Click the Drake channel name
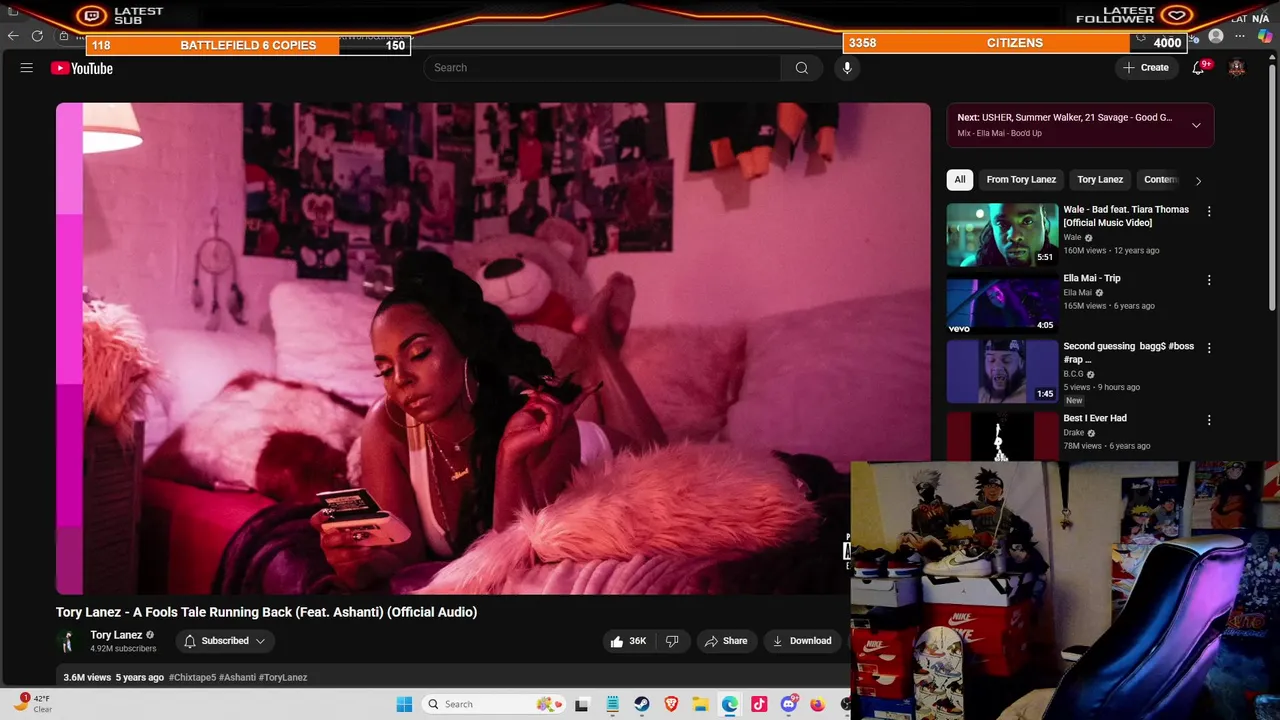This screenshot has height=720, width=1280. [1074, 433]
